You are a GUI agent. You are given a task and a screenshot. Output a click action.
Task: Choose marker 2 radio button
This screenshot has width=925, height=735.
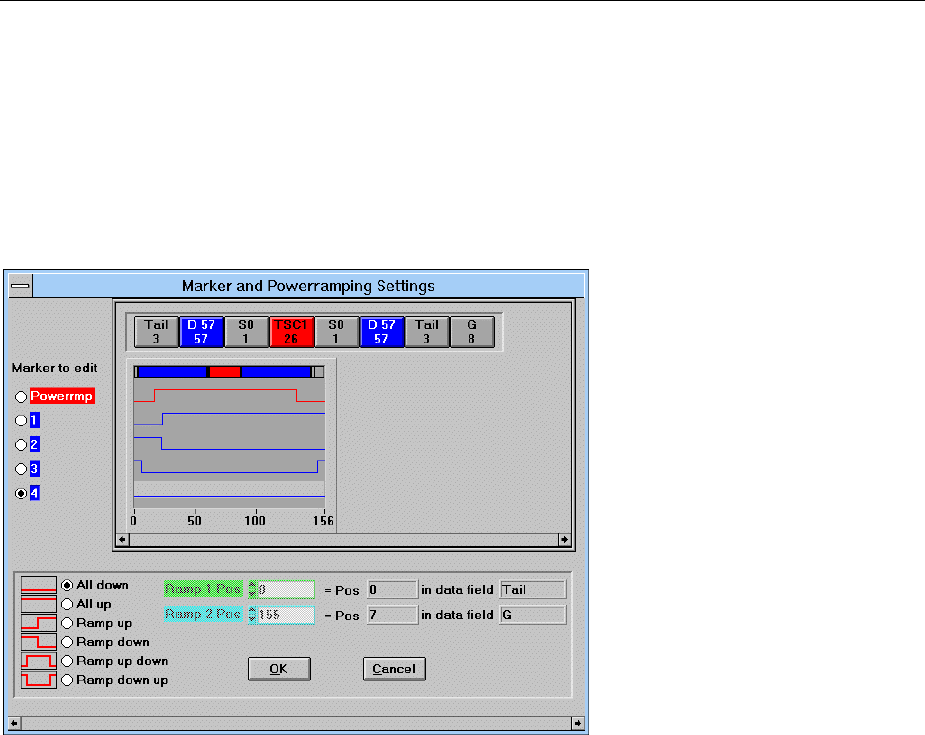[x=21, y=445]
